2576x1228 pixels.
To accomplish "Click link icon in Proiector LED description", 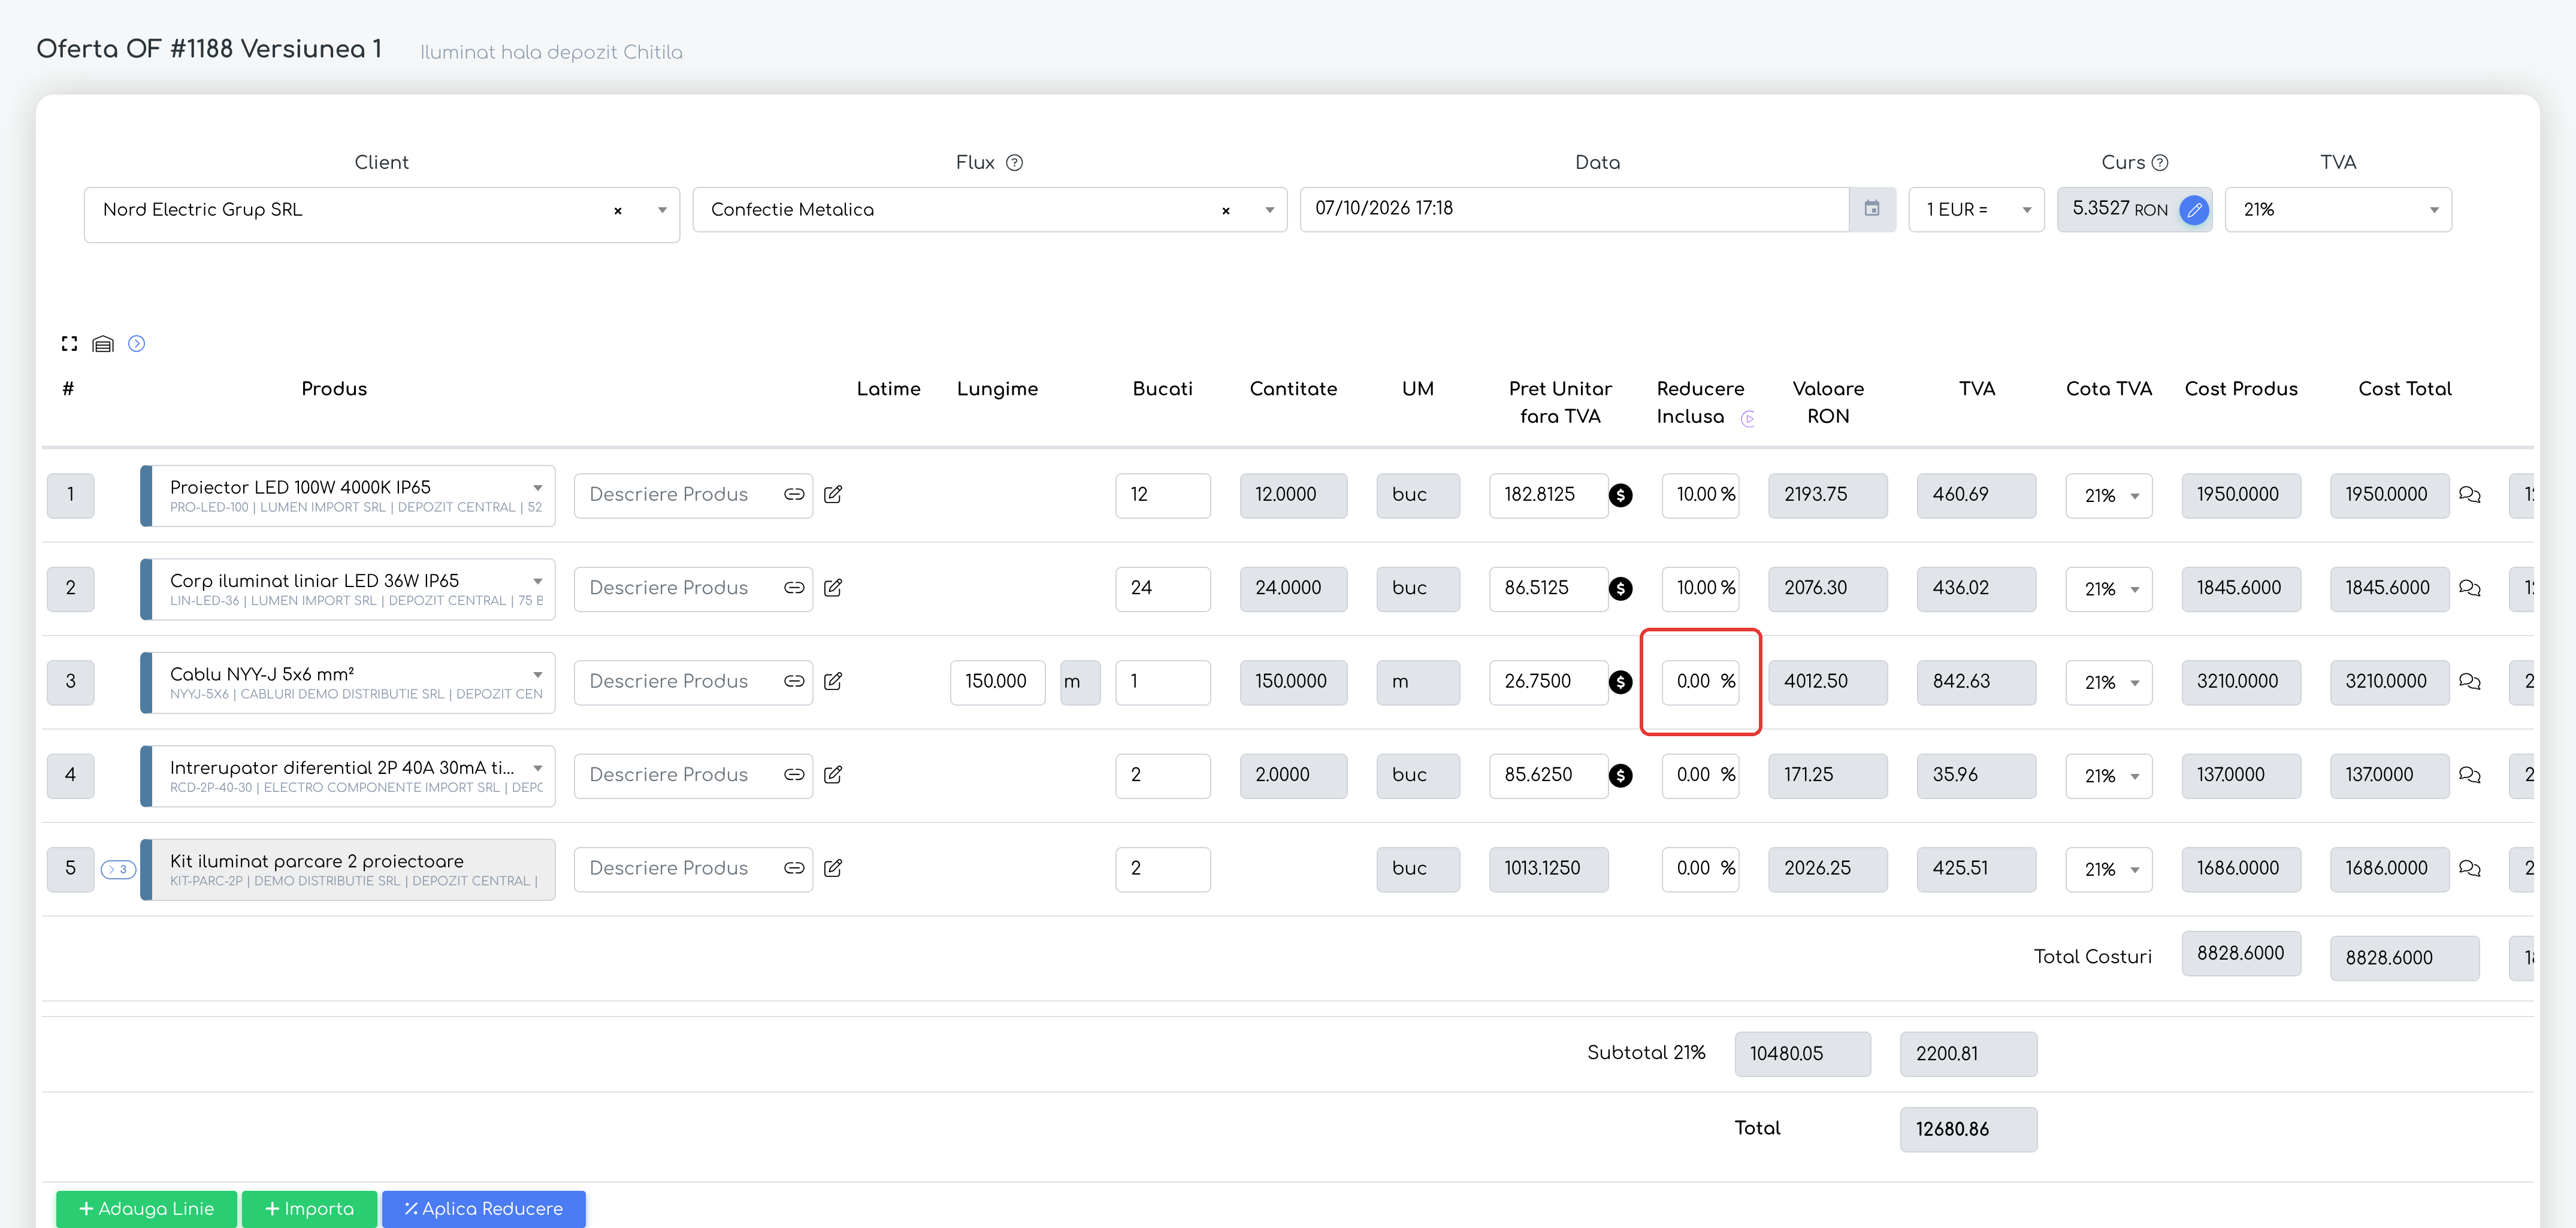I will (x=794, y=494).
